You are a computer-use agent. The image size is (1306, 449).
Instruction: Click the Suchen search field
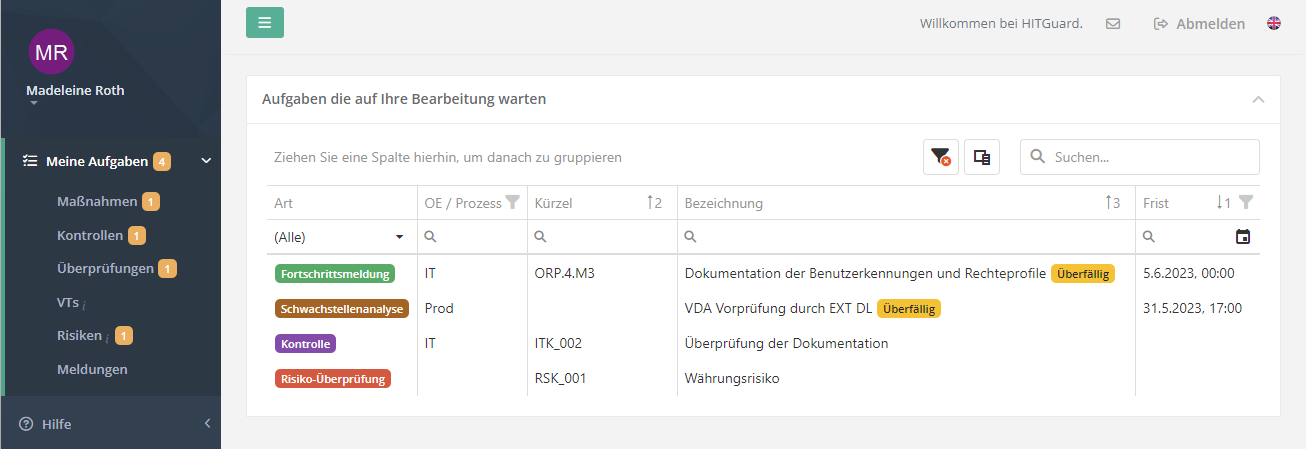pos(1150,157)
